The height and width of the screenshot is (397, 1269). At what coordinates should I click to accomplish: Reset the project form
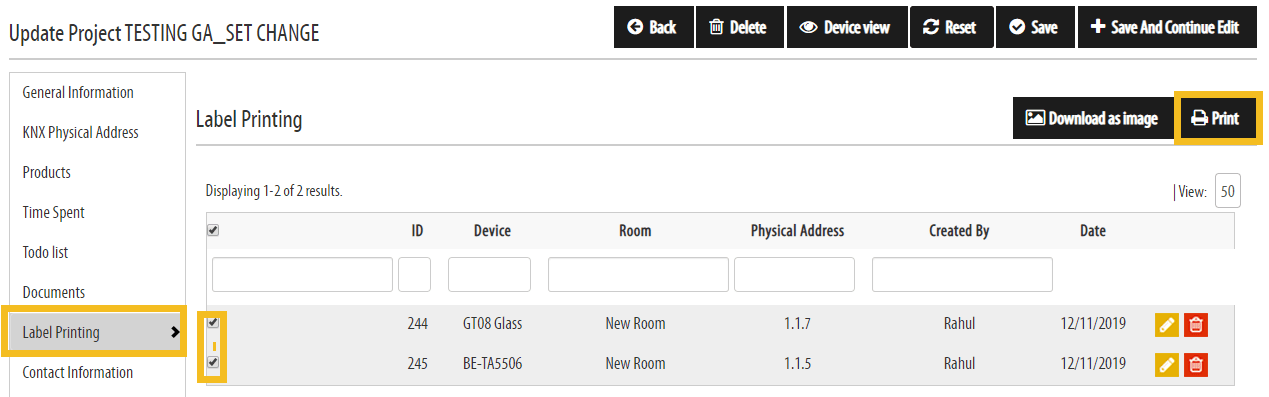coord(950,27)
